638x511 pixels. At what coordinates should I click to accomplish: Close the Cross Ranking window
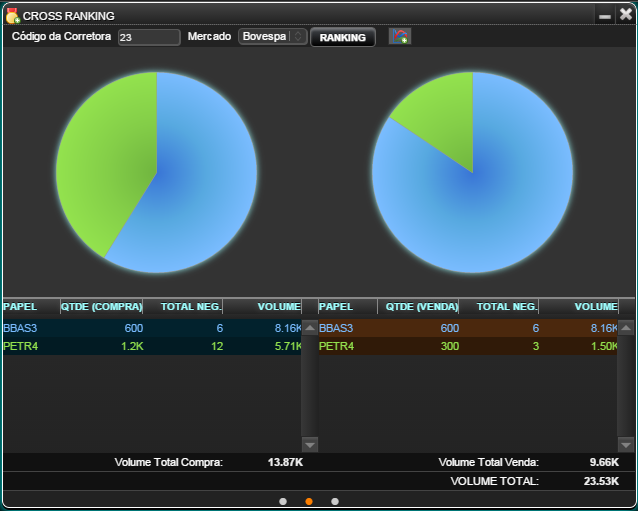point(625,15)
